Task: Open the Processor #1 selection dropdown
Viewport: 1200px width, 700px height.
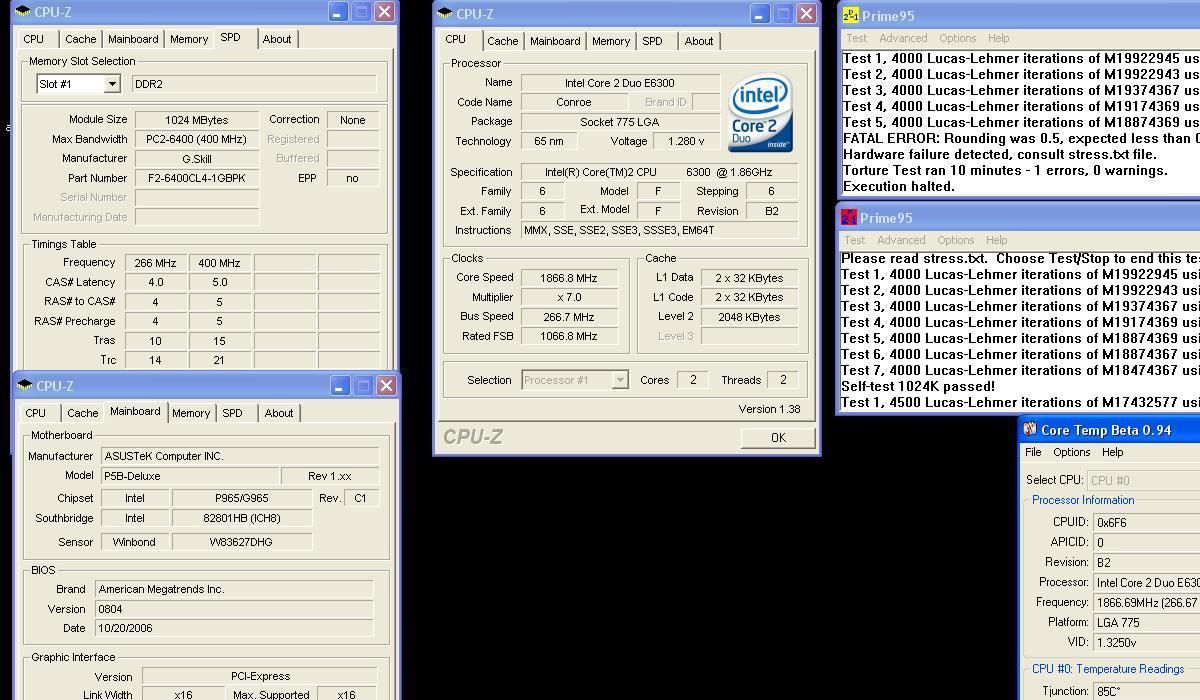Action: click(x=620, y=380)
